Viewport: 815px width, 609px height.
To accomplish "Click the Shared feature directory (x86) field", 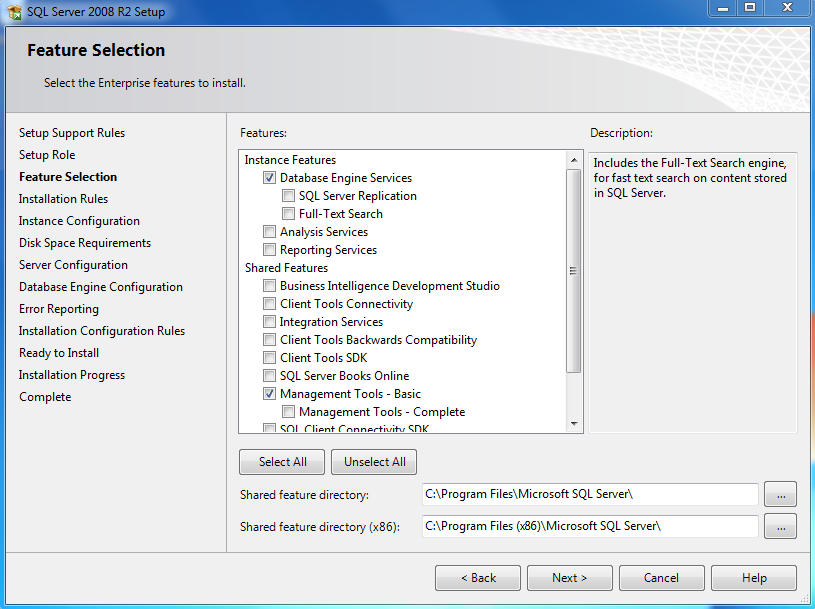I will pos(590,526).
